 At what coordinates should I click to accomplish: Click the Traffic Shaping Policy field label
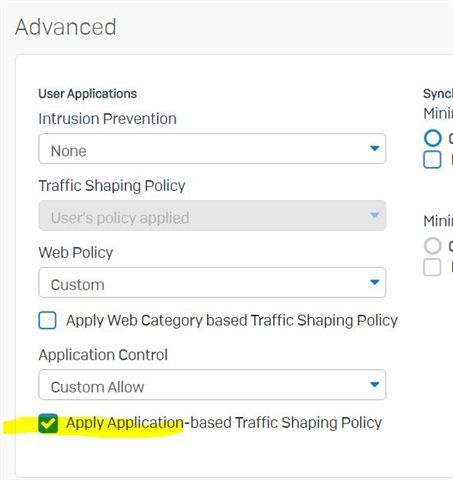pos(112,186)
